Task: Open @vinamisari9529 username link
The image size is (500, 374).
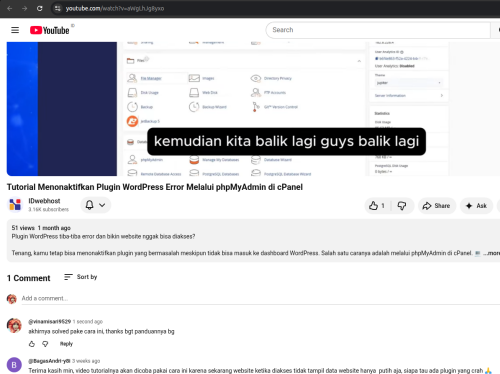Action: (50, 322)
